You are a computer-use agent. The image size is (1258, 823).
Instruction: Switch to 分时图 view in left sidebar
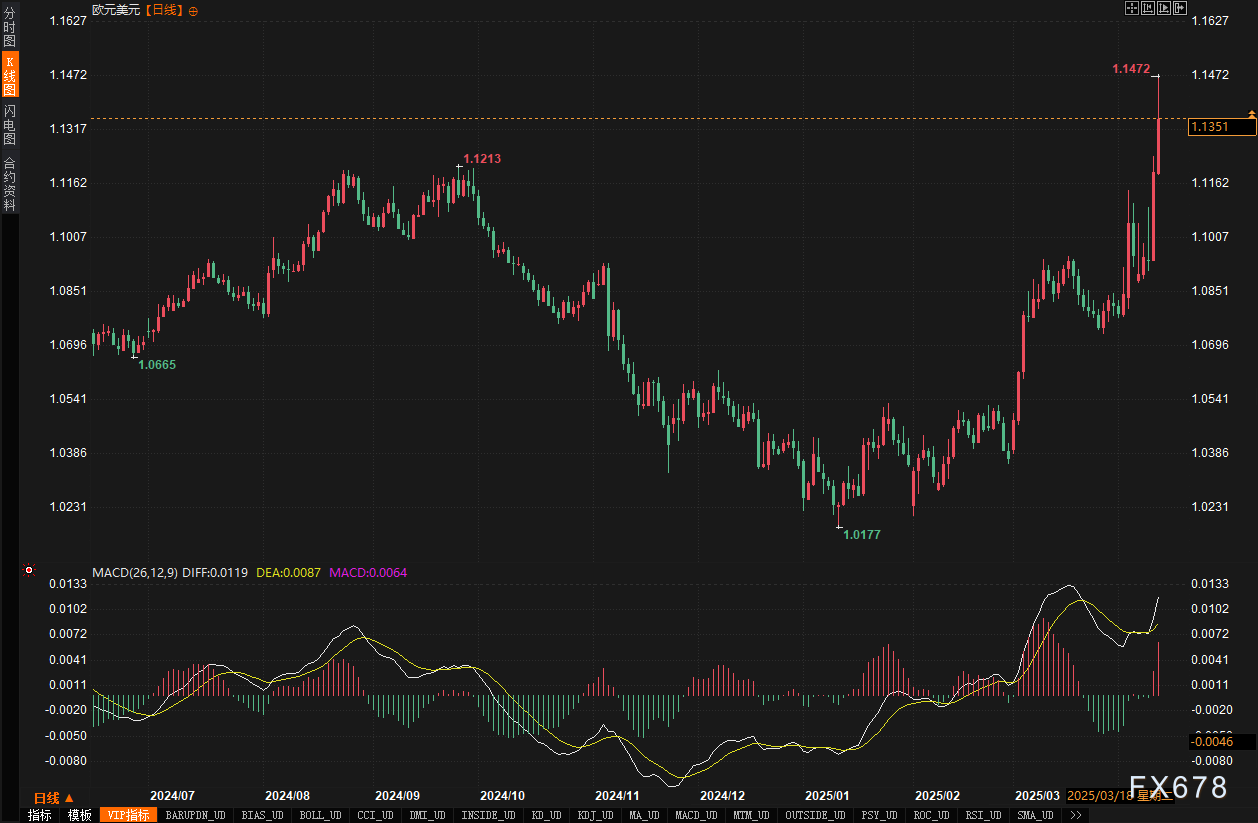10,28
